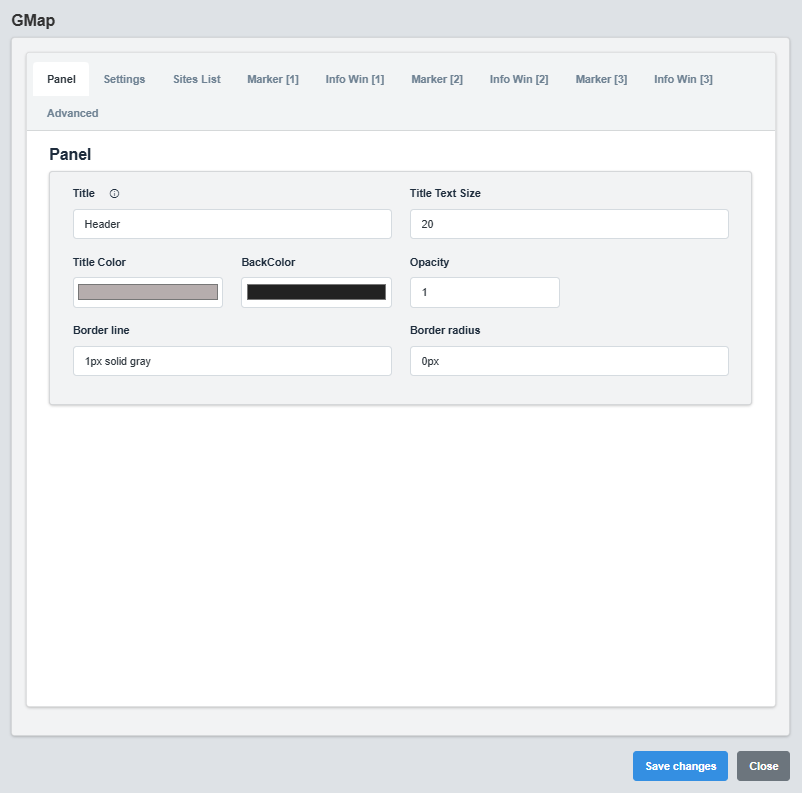Switch to the Marker [2] tab
802x793 pixels.
tap(437, 79)
